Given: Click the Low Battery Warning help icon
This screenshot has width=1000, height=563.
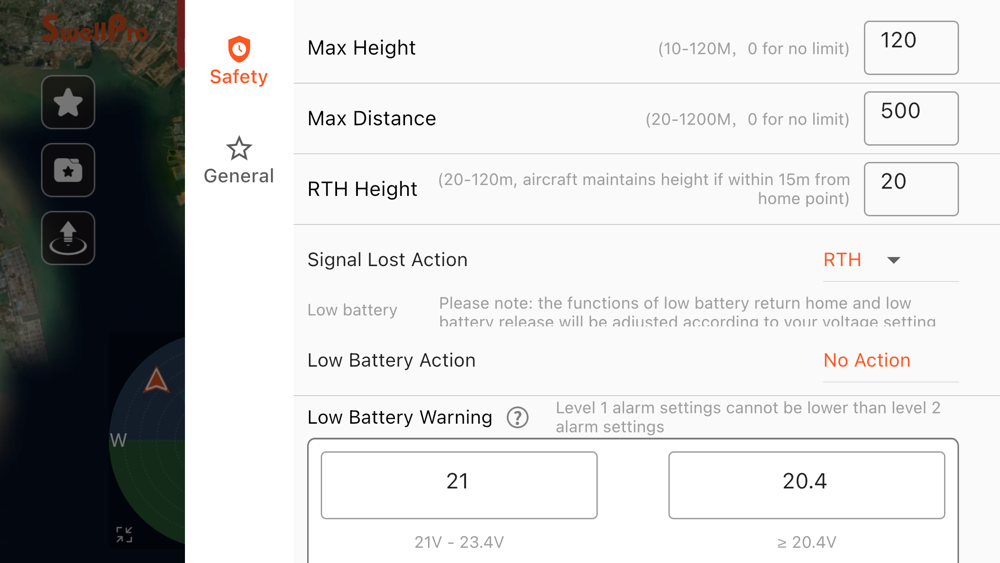Looking at the screenshot, I should [x=517, y=418].
